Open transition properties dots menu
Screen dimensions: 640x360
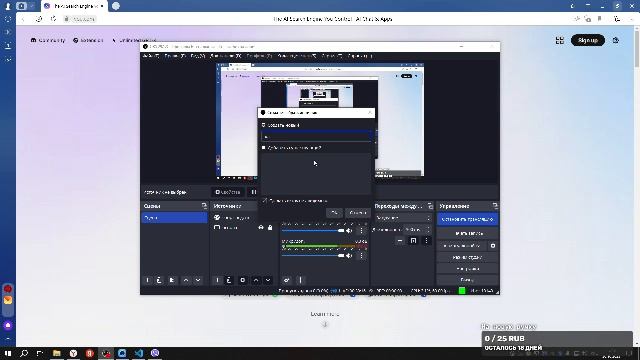point(426,241)
